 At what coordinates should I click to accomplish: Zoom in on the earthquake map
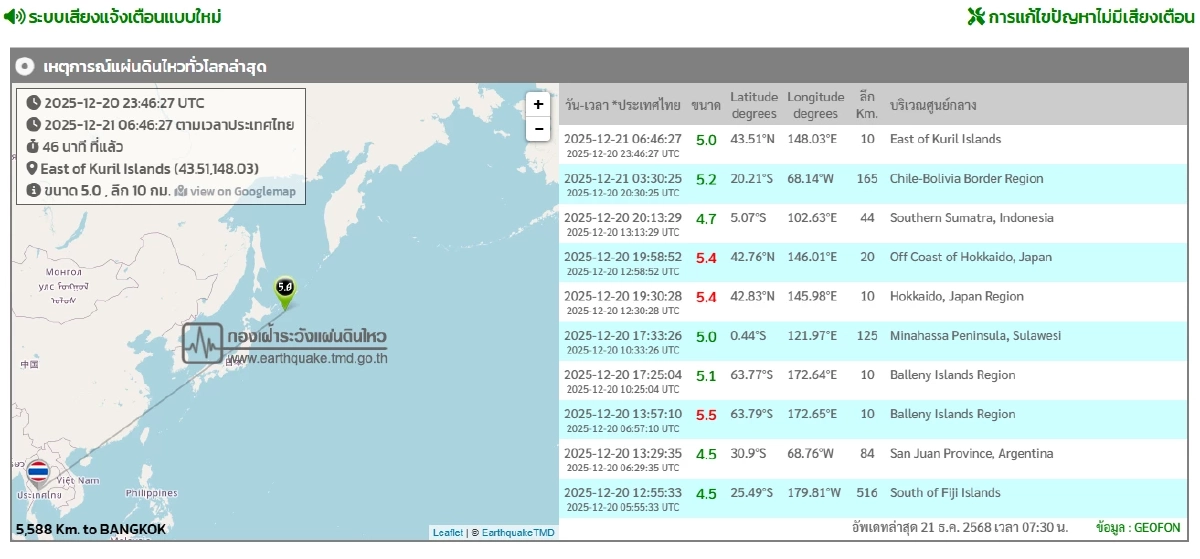pos(538,105)
